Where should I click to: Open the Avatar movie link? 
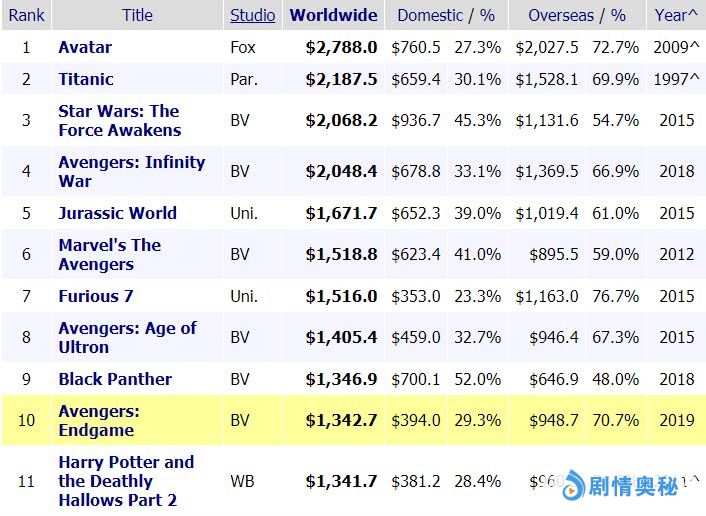click(x=85, y=47)
